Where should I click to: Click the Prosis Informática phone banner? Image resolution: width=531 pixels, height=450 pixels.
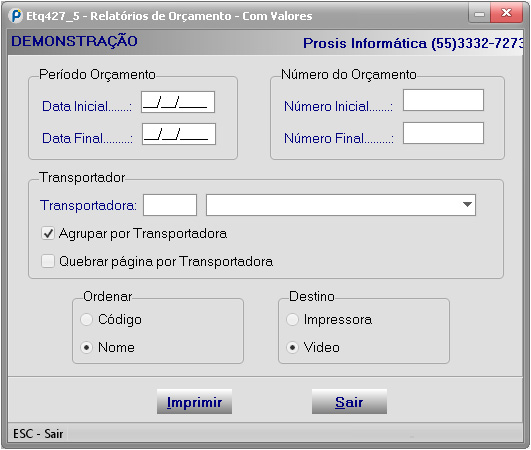413,43
